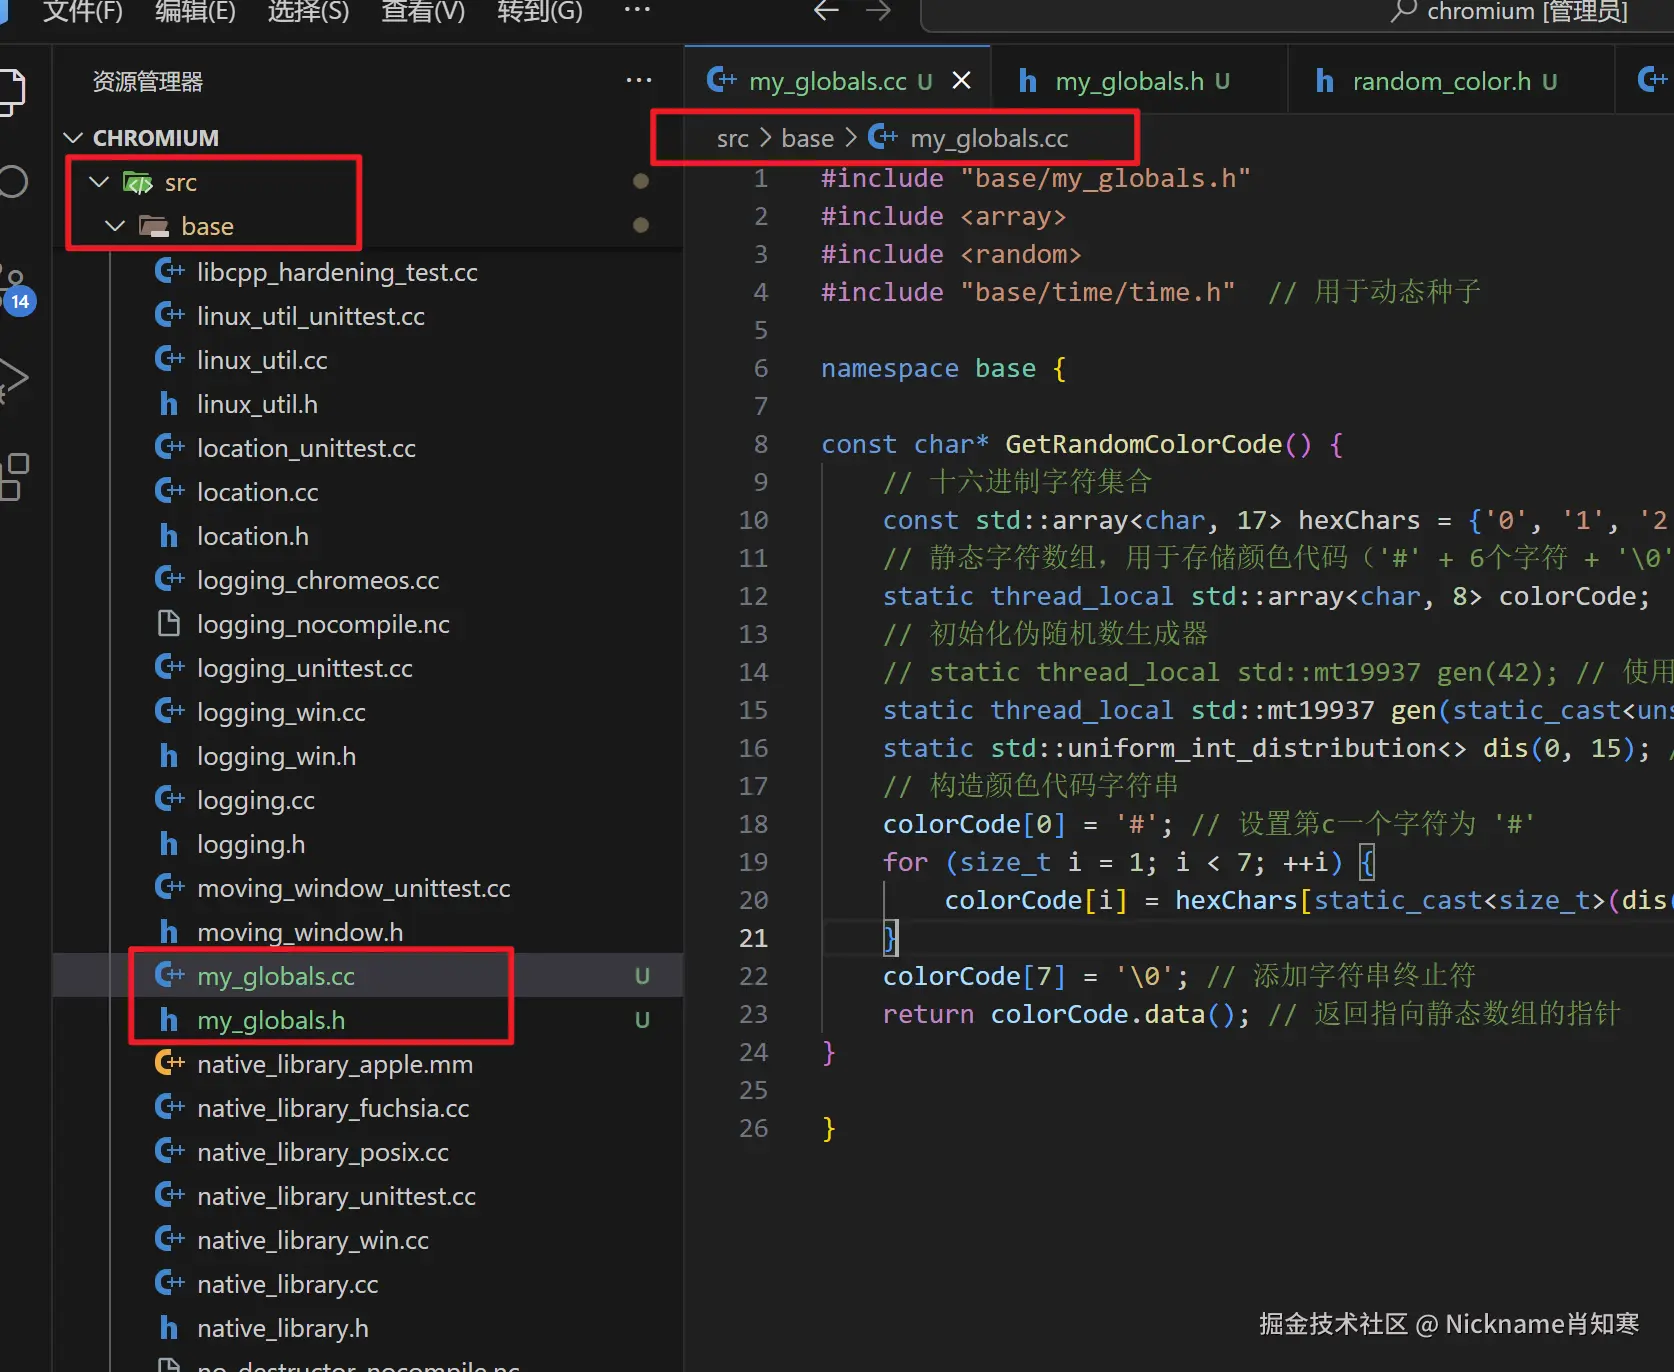Select my_globals.cc in the explorer tree
The width and height of the screenshot is (1674, 1372).
coord(276,976)
